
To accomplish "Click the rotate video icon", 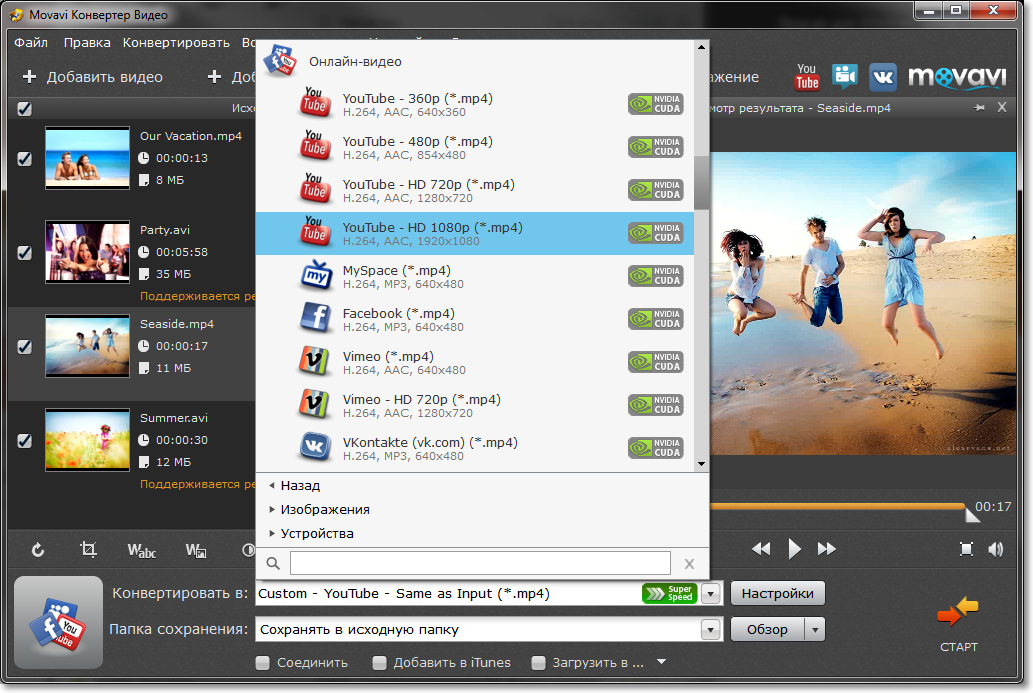I will point(38,550).
